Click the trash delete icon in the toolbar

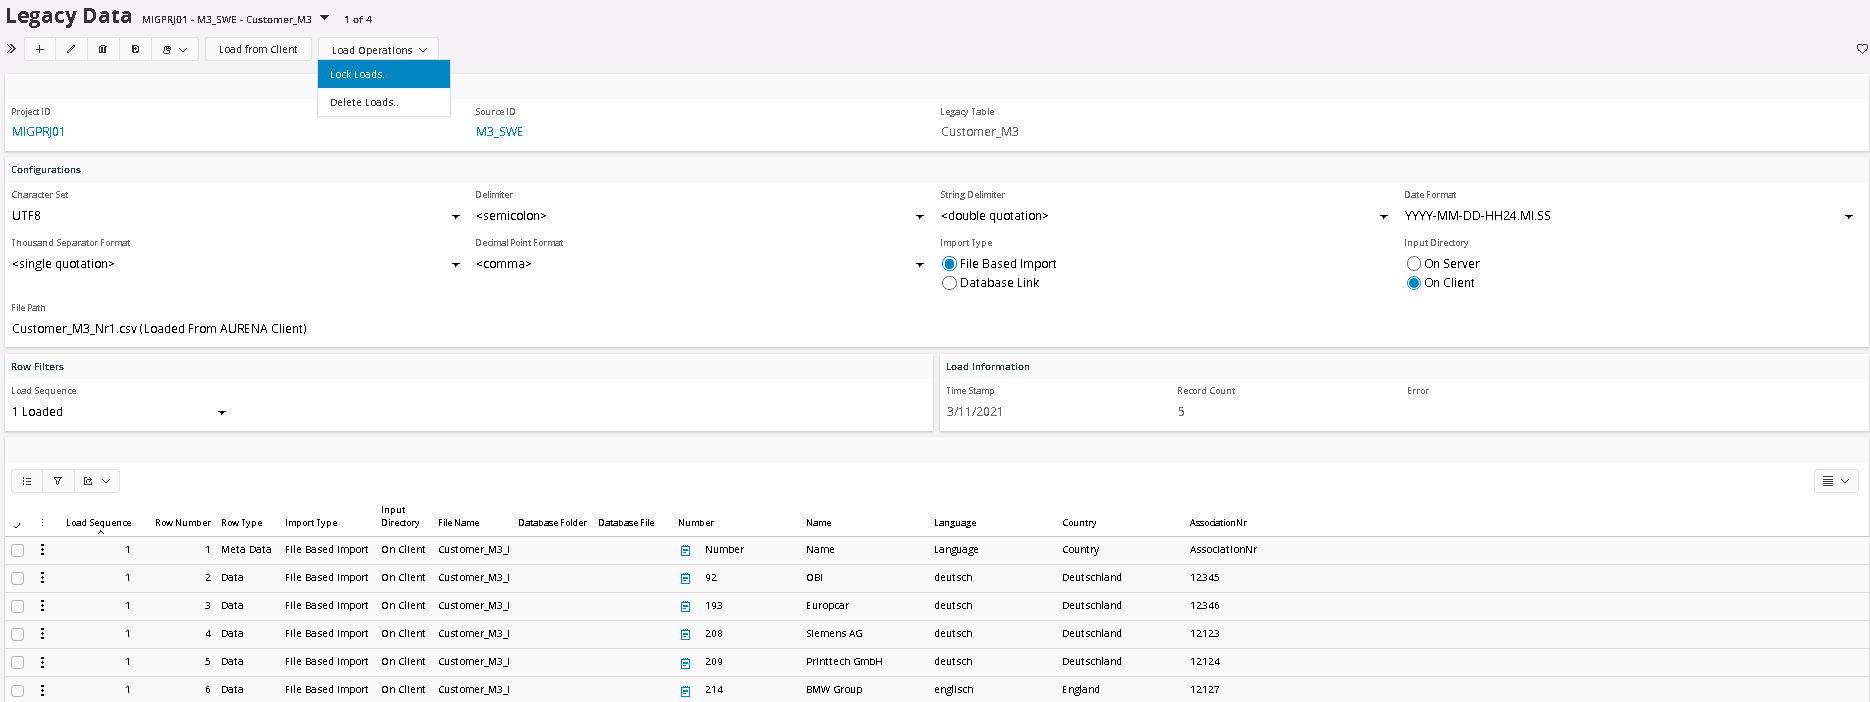coord(103,49)
